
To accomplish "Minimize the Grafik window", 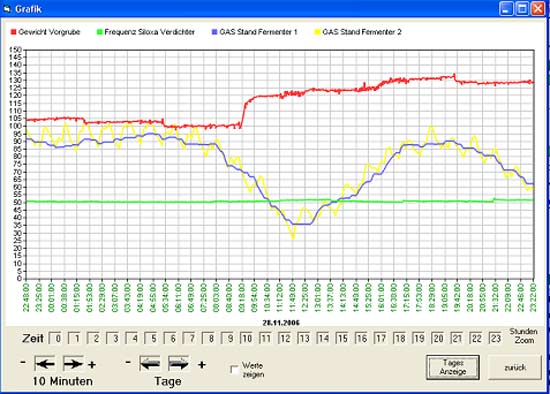I will [x=506, y=9].
